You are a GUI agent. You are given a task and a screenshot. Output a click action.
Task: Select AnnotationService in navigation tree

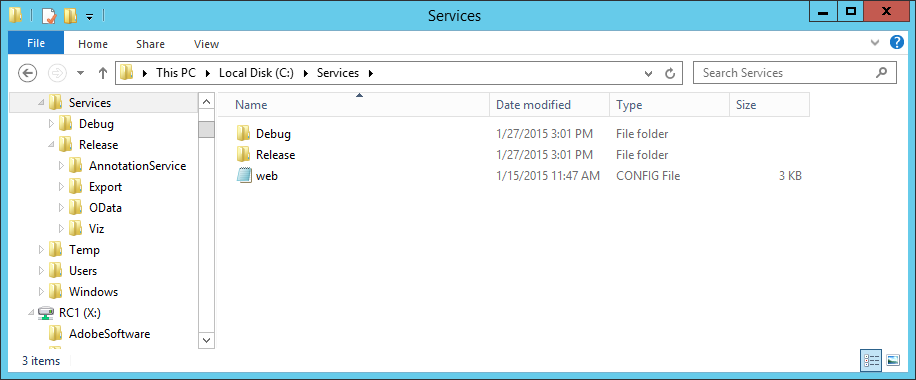pyautogui.click(x=137, y=166)
